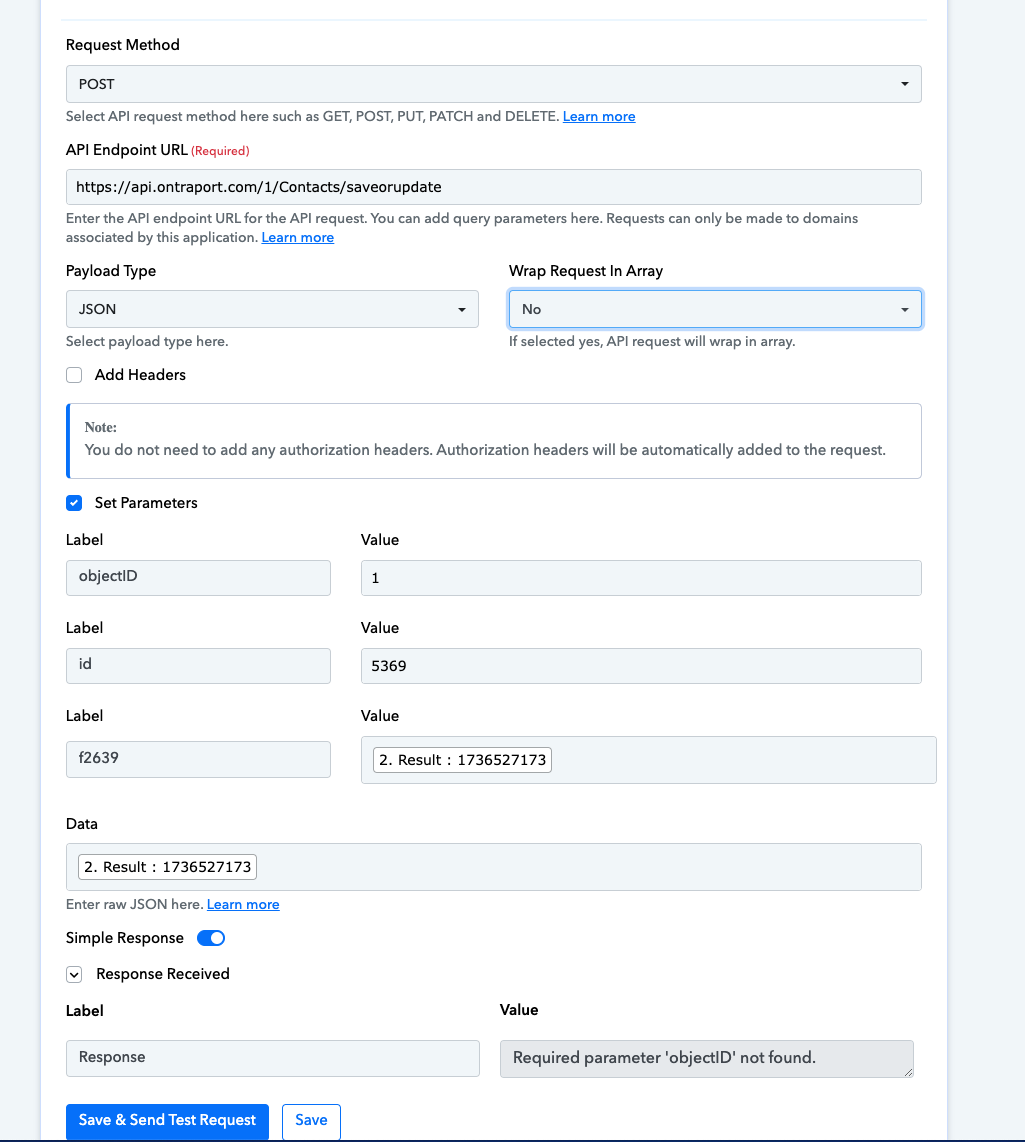
Task: Edit the value field containing 5369
Action: [x=641, y=666]
